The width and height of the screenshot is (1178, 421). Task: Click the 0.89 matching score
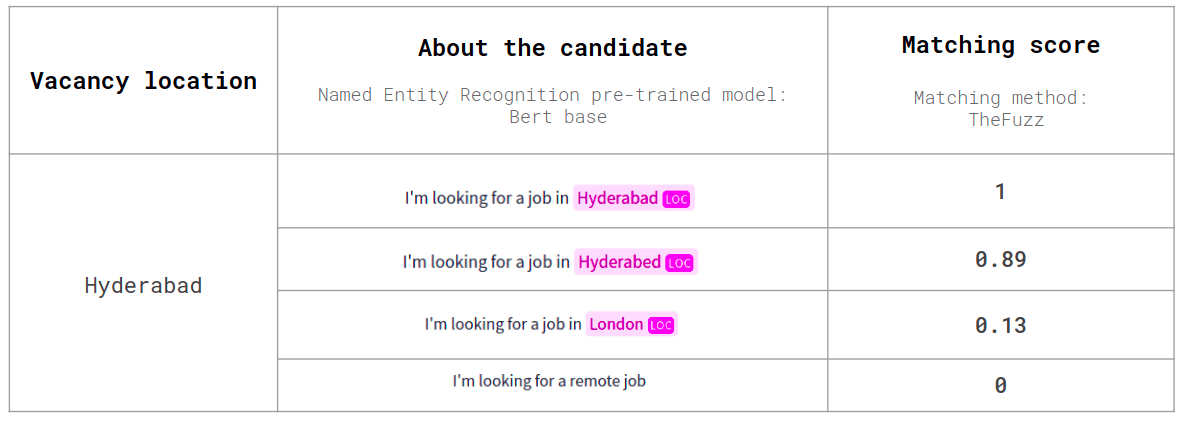(x=1000, y=260)
